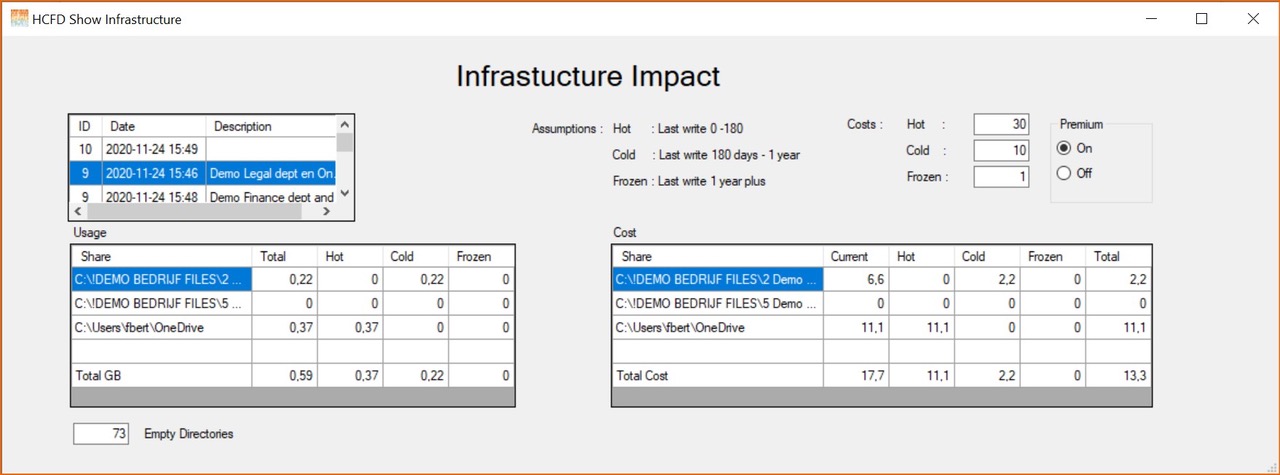Click the Hot cost input field

(x=1001, y=124)
